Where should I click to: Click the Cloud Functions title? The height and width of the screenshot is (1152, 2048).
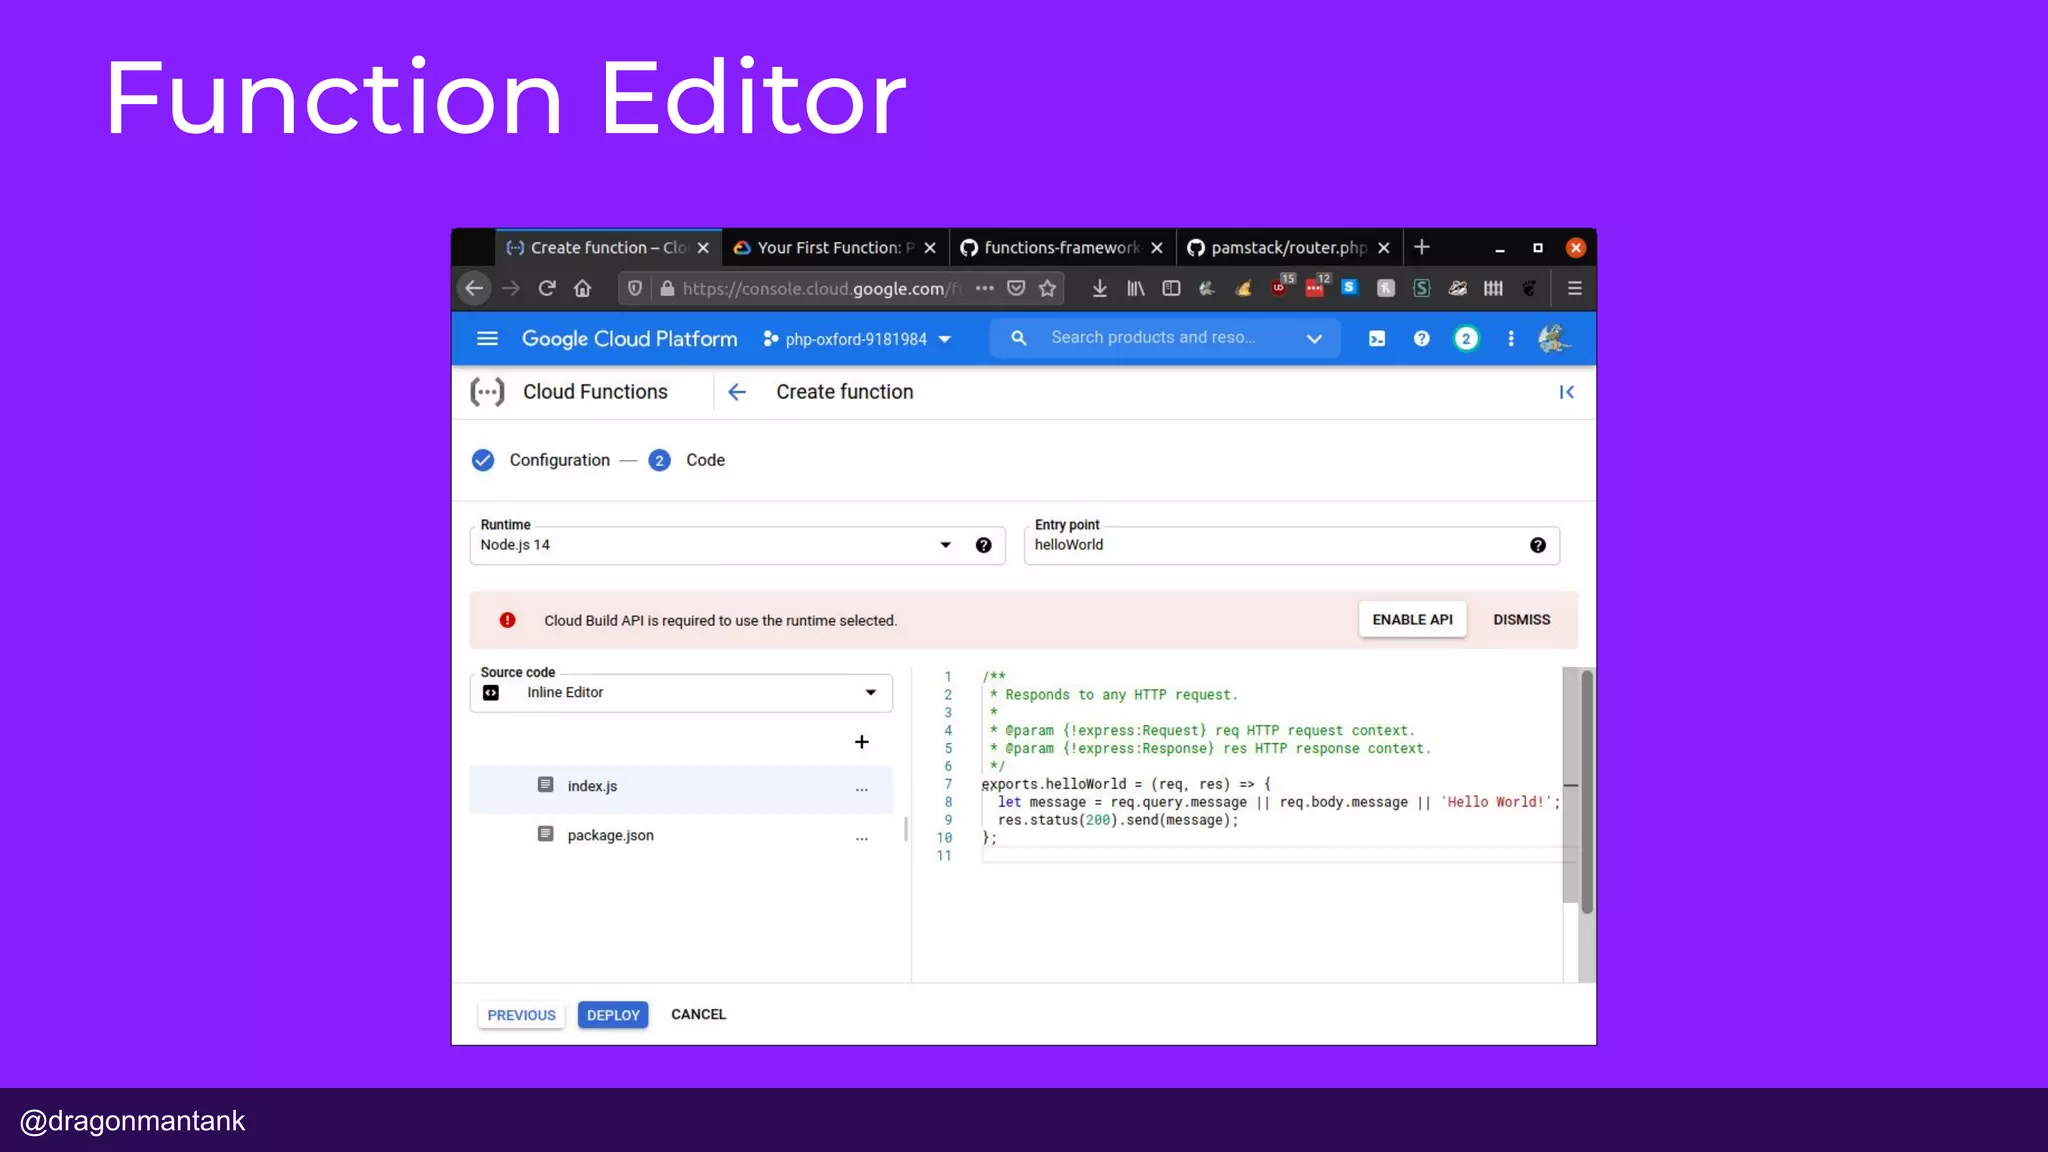(x=595, y=392)
